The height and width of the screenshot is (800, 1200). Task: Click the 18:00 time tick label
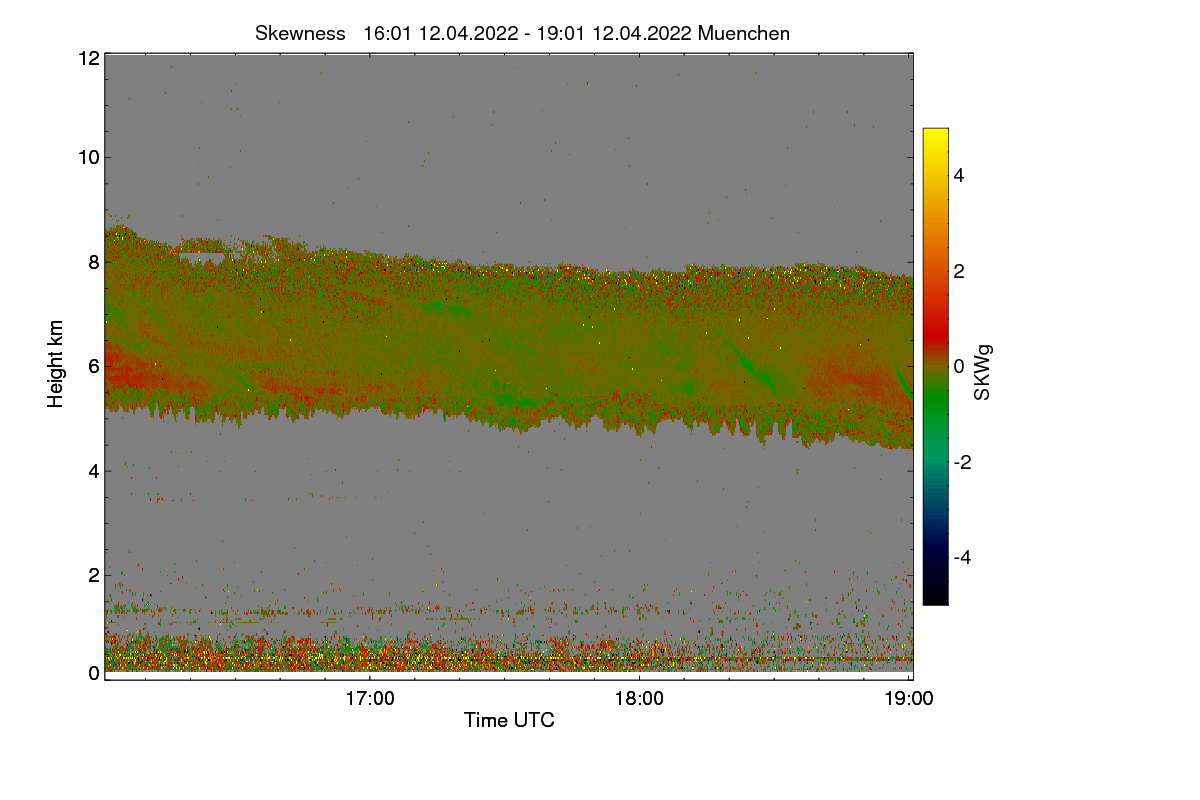coord(639,699)
